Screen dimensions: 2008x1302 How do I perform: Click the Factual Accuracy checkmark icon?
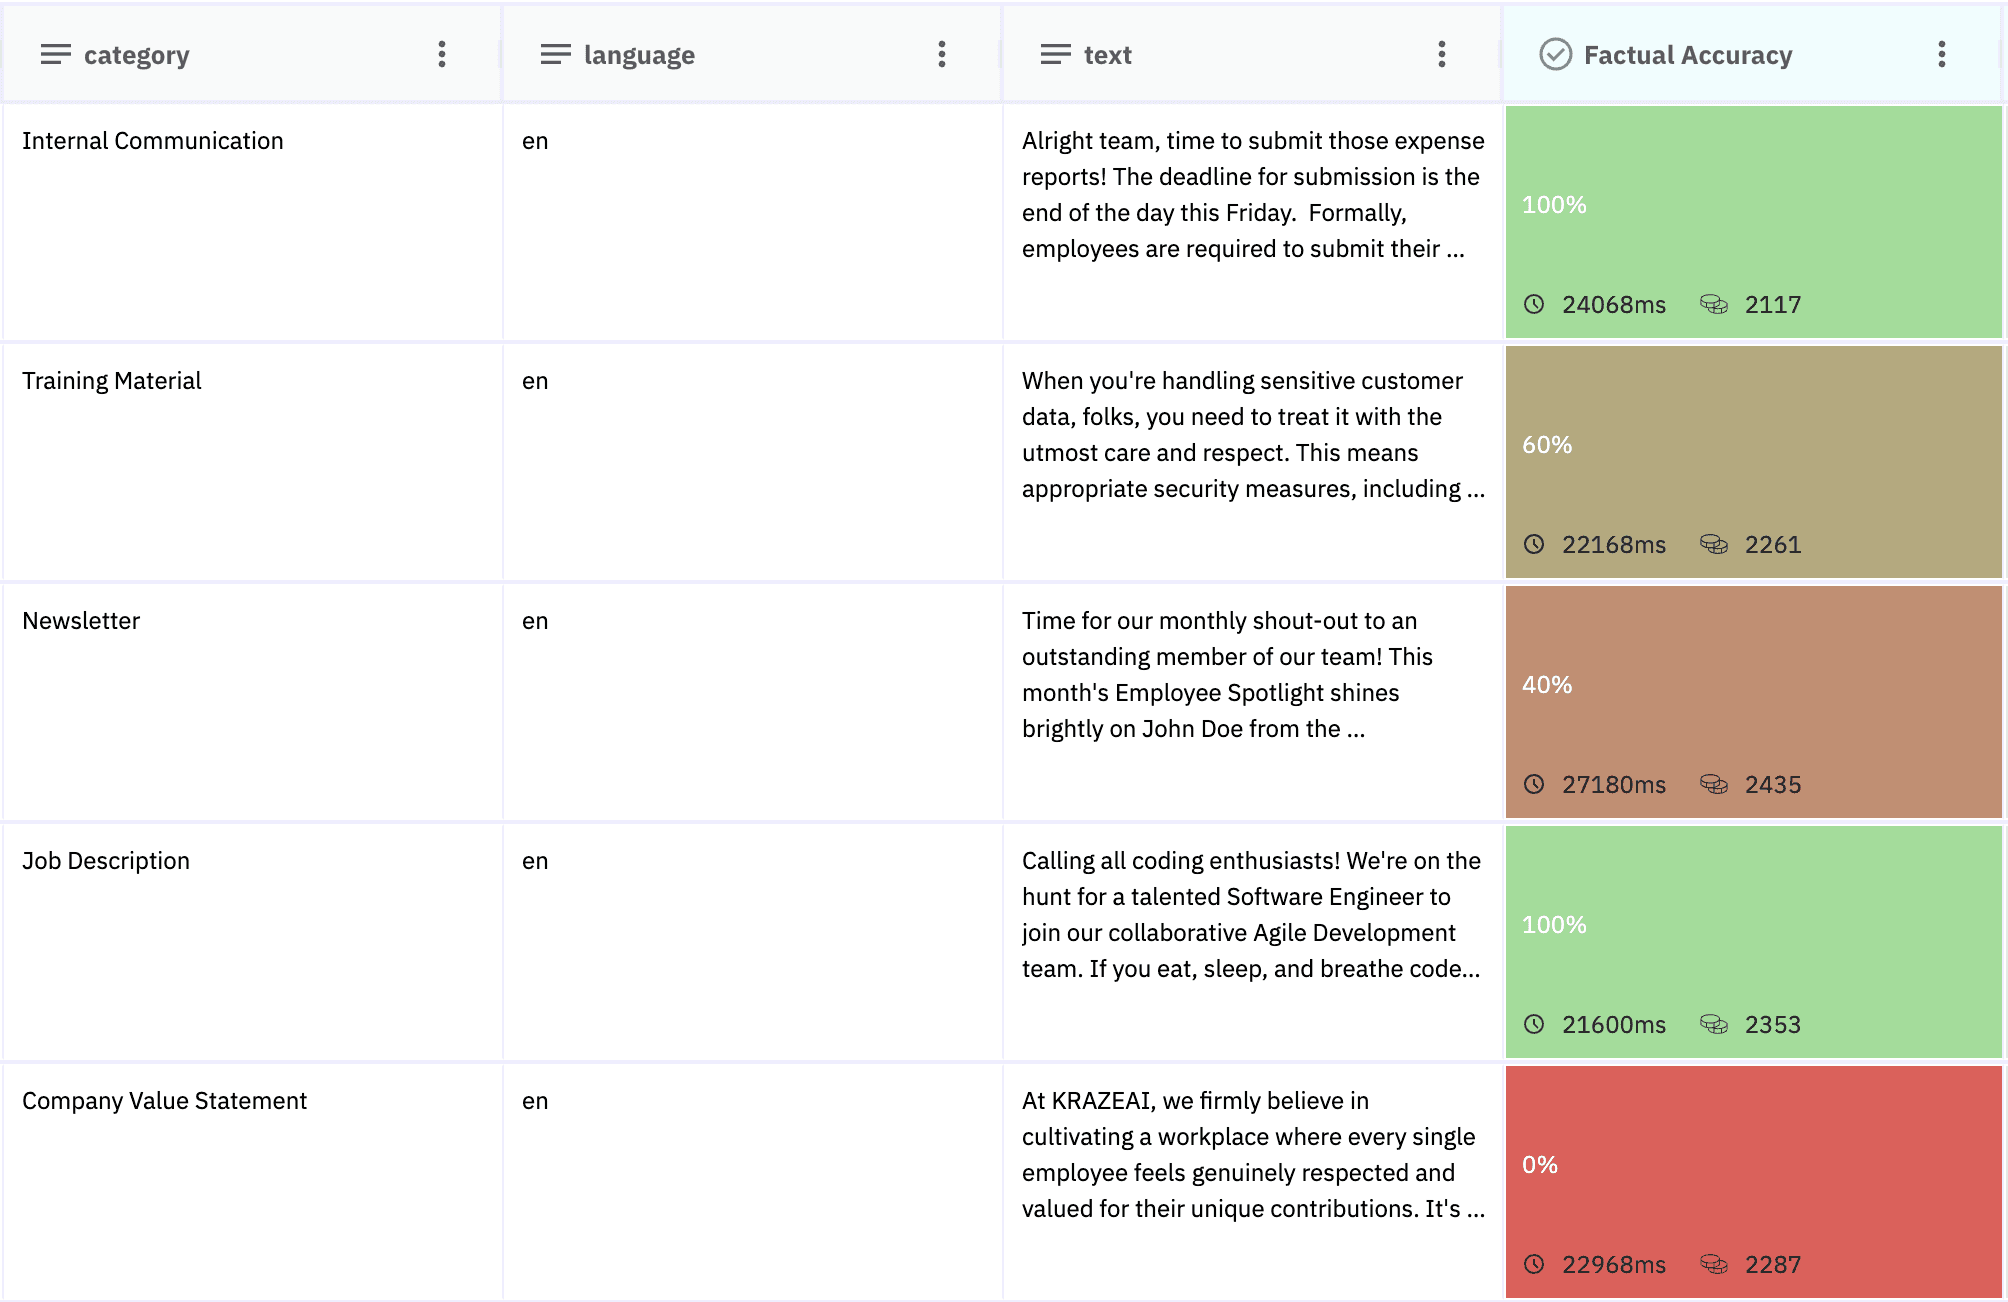1555,54
